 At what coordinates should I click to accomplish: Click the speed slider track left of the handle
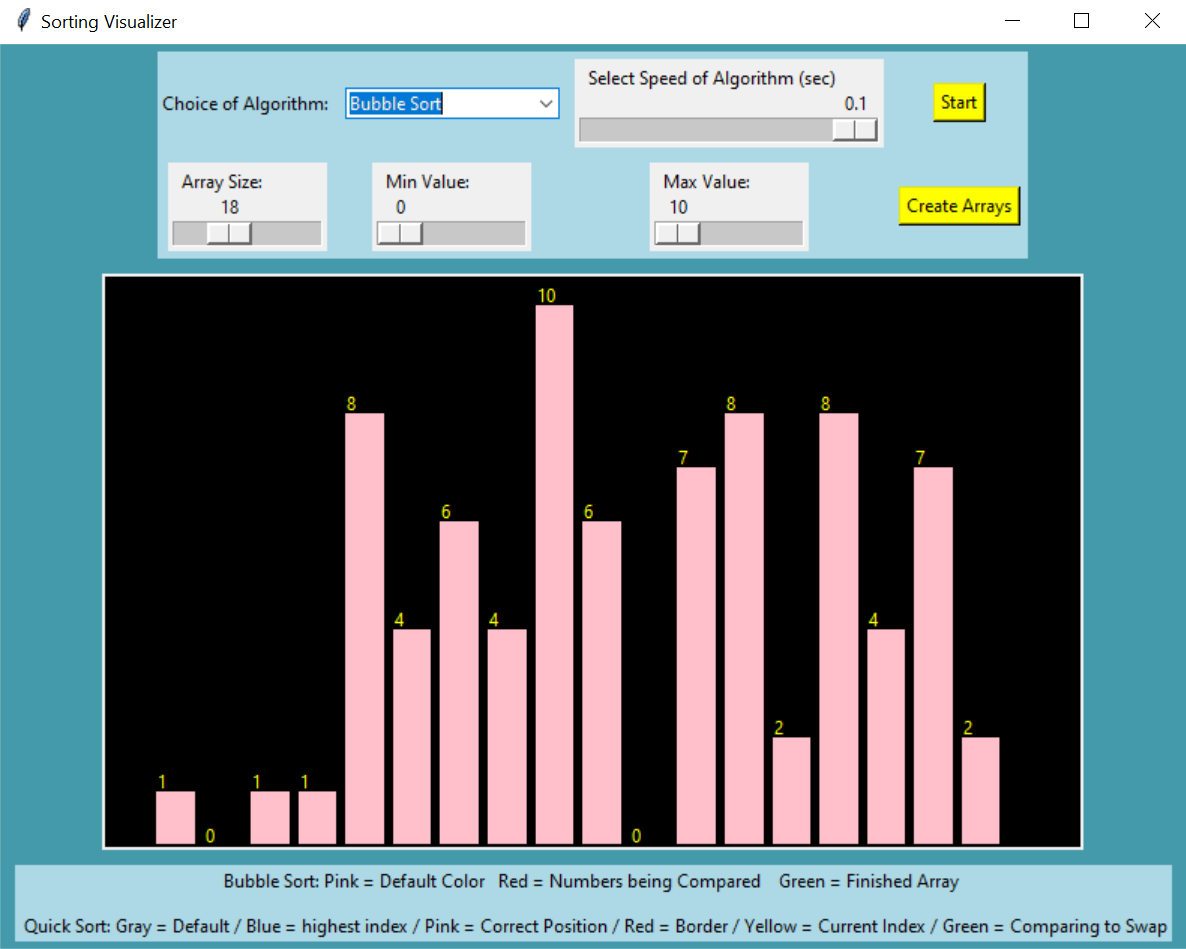[700, 130]
